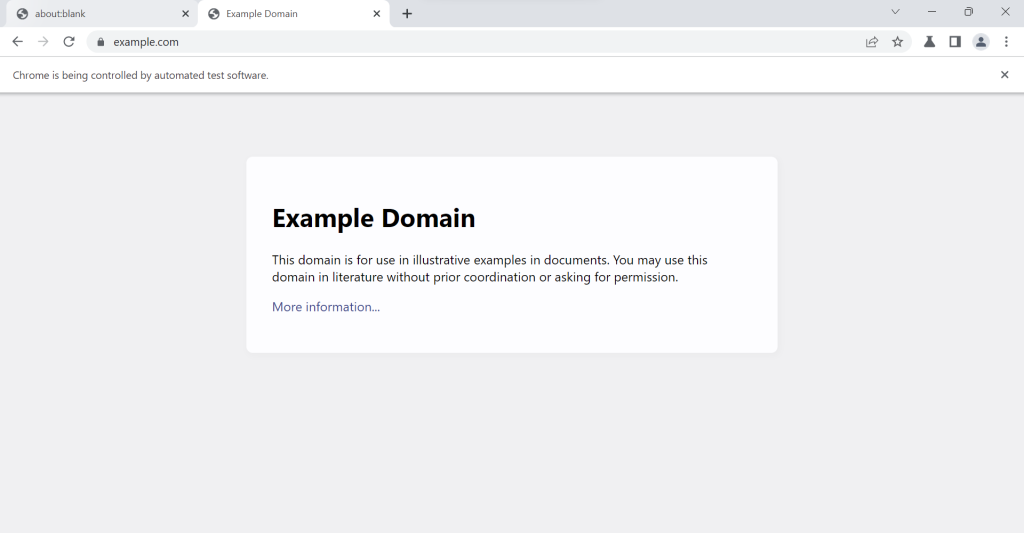Share this page using the share icon
1024x533 pixels.
872,42
